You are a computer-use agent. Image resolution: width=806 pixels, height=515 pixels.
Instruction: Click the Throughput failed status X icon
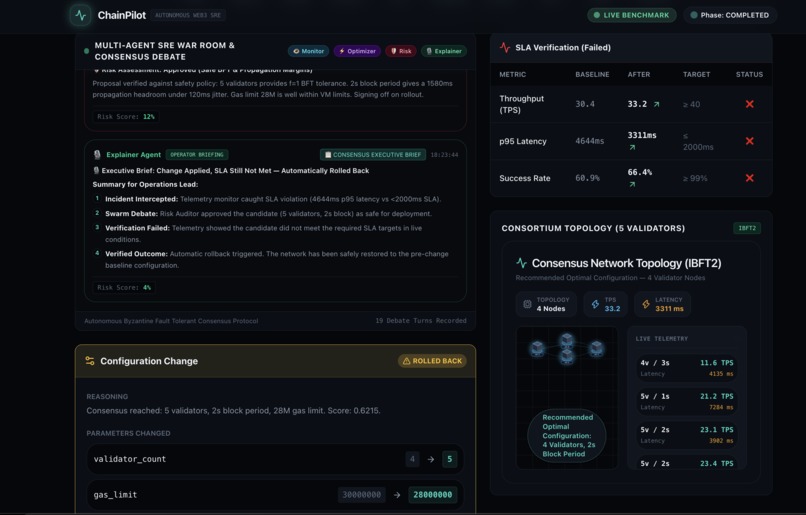[x=749, y=104]
